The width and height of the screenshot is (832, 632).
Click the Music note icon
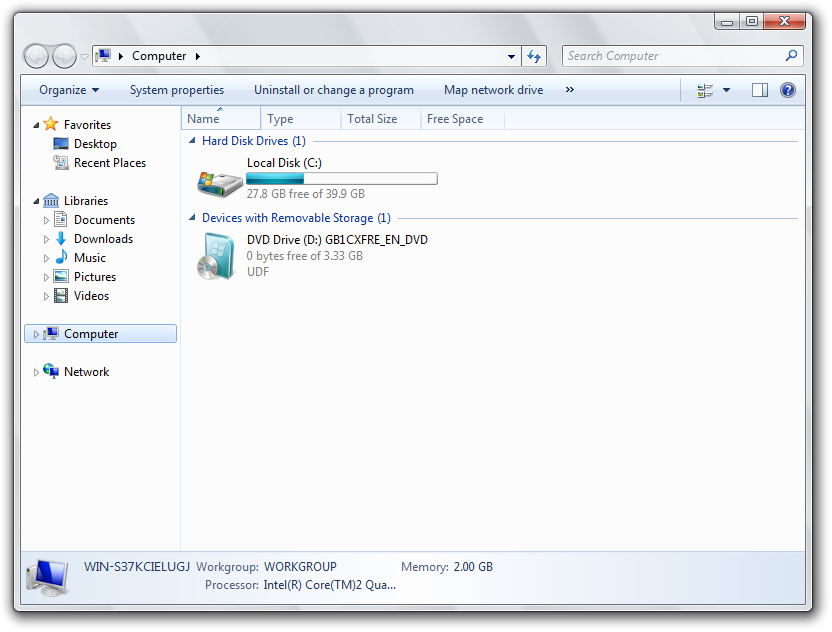point(62,257)
